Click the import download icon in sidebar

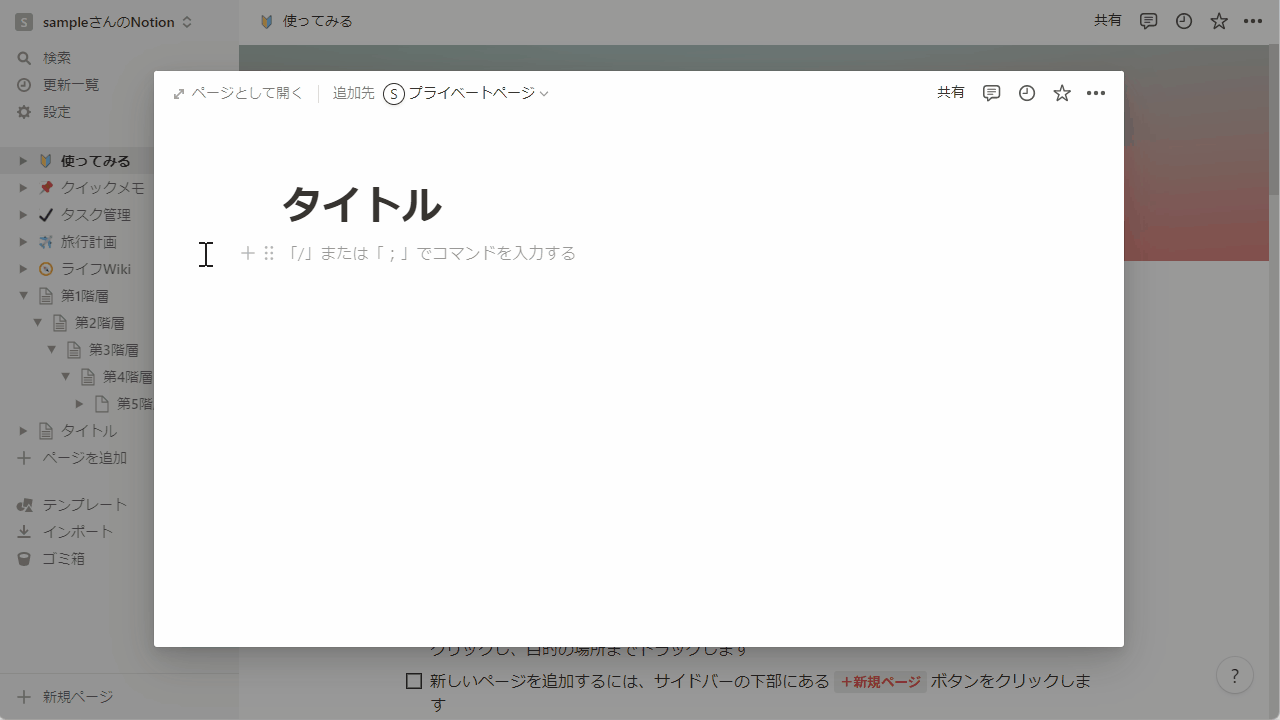25,532
